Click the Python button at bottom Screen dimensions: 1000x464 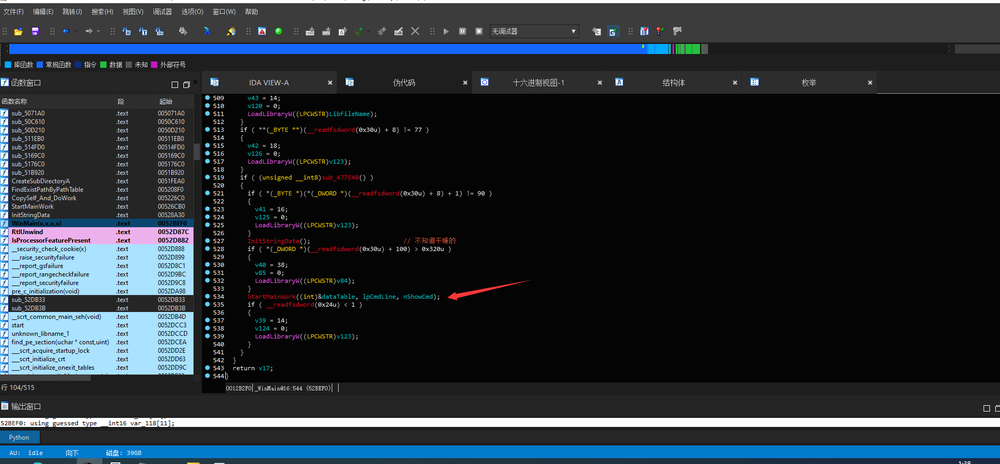click(x=19, y=437)
